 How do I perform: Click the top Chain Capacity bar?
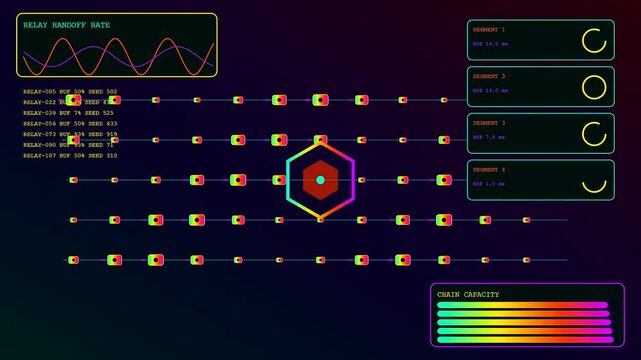point(522,305)
